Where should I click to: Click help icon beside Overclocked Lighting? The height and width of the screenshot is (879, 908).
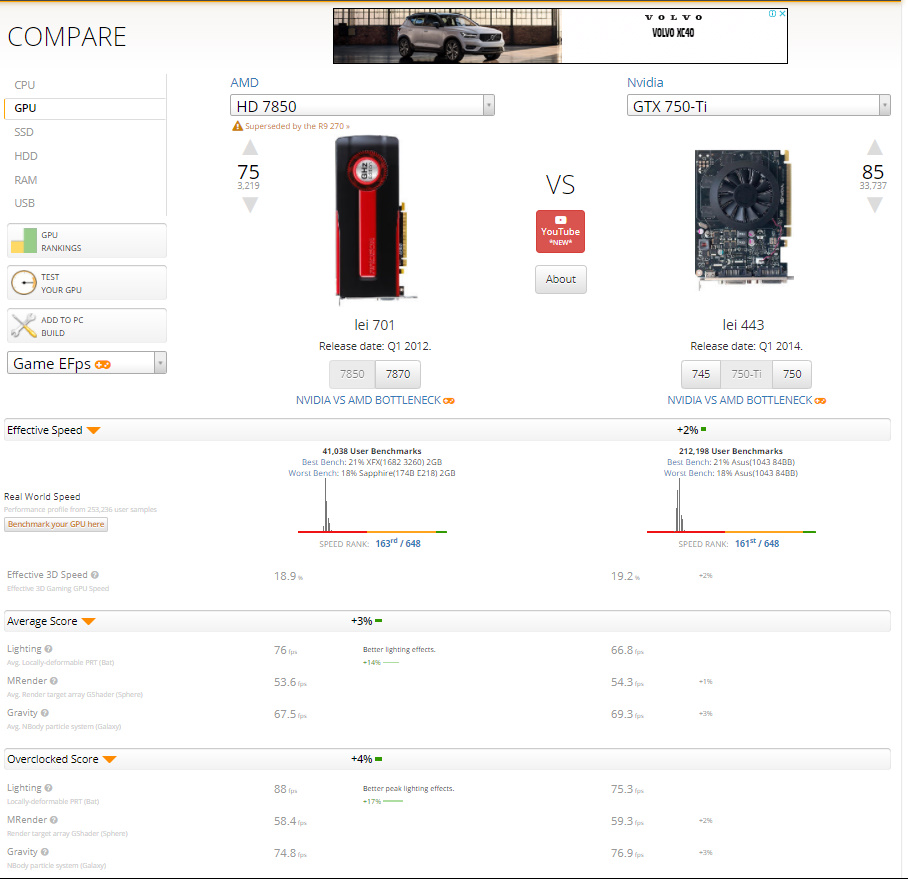[x=49, y=788]
